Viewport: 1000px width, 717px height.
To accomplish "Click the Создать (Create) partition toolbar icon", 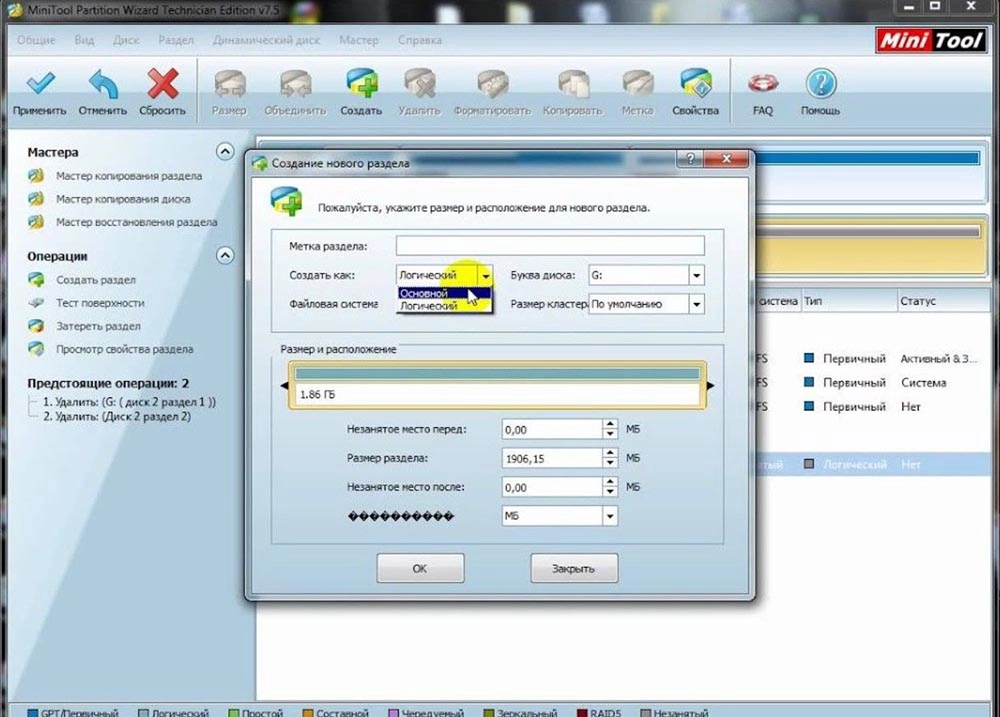I will [361, 83].
